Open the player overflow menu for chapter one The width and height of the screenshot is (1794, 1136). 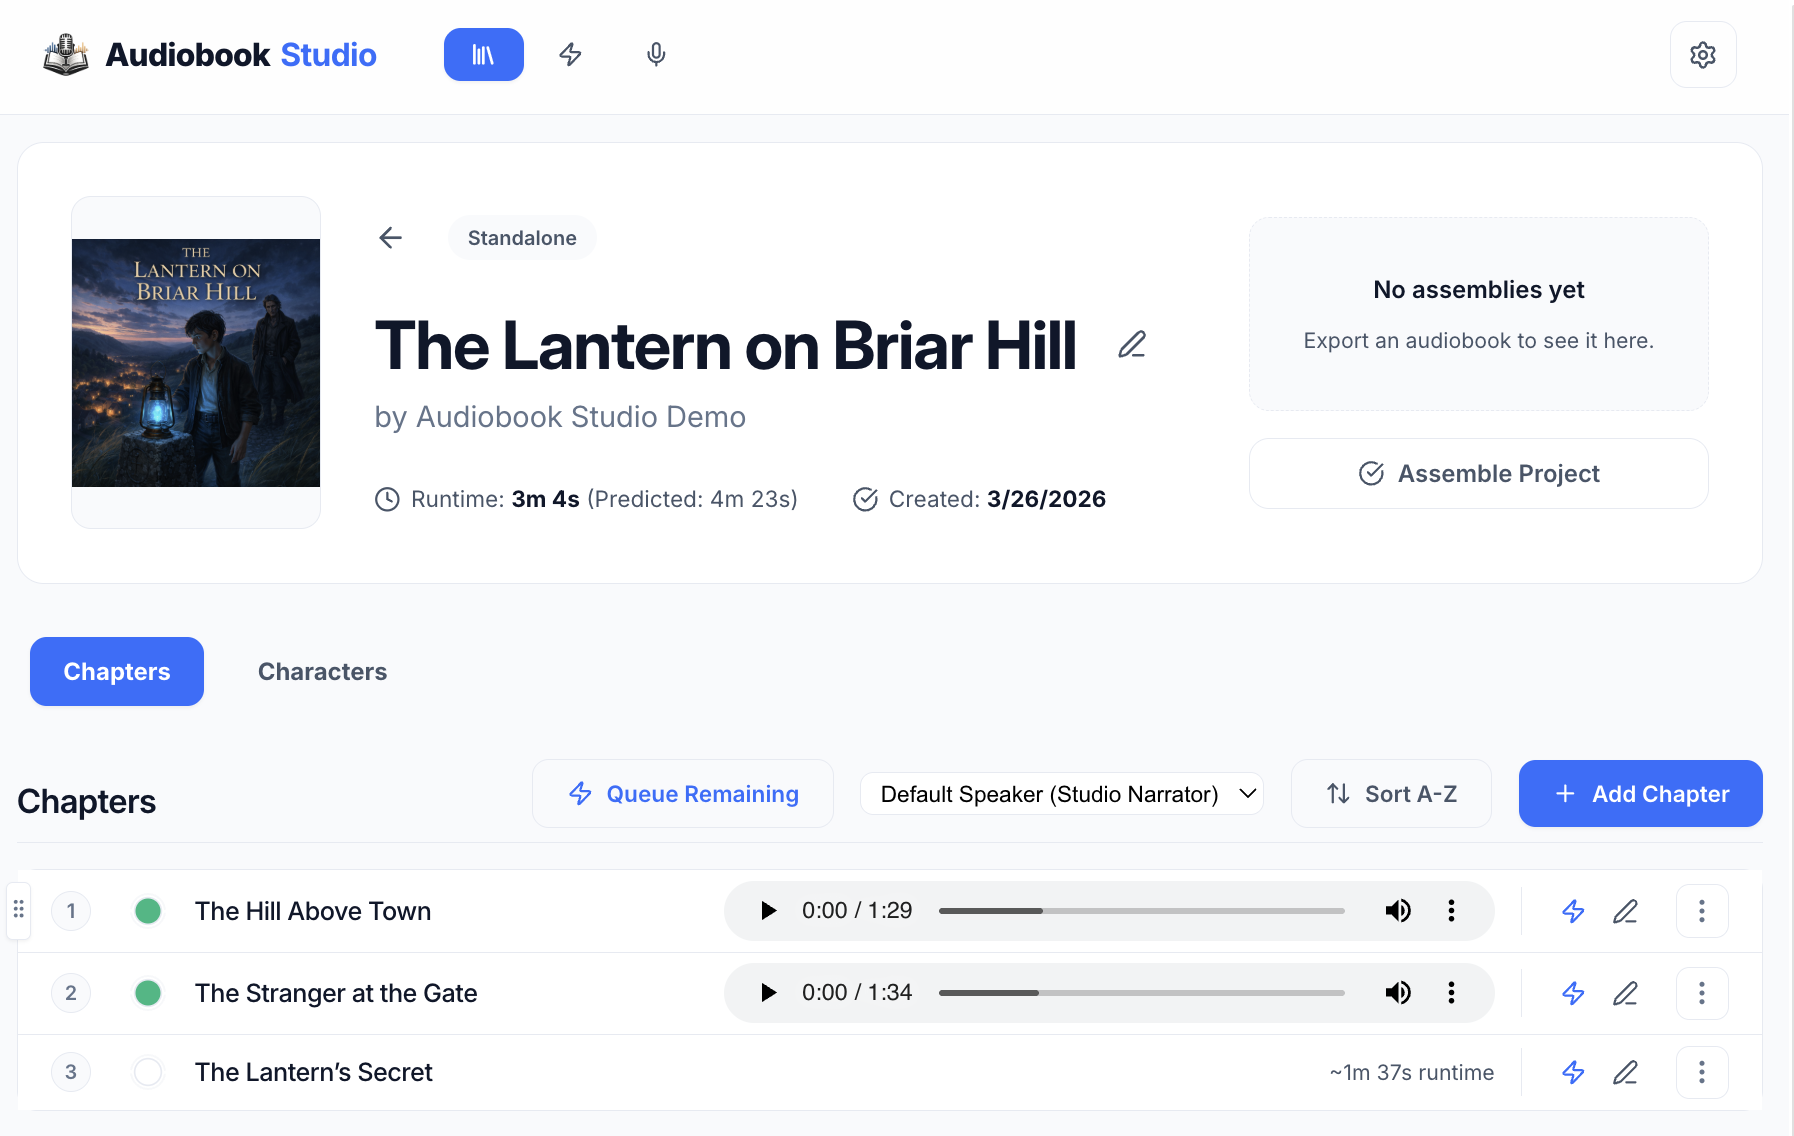[1451, 911]
